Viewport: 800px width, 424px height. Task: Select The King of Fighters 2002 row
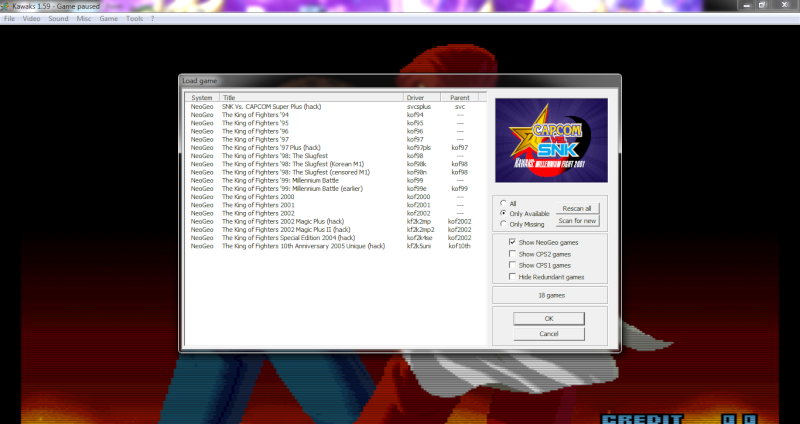335,213
